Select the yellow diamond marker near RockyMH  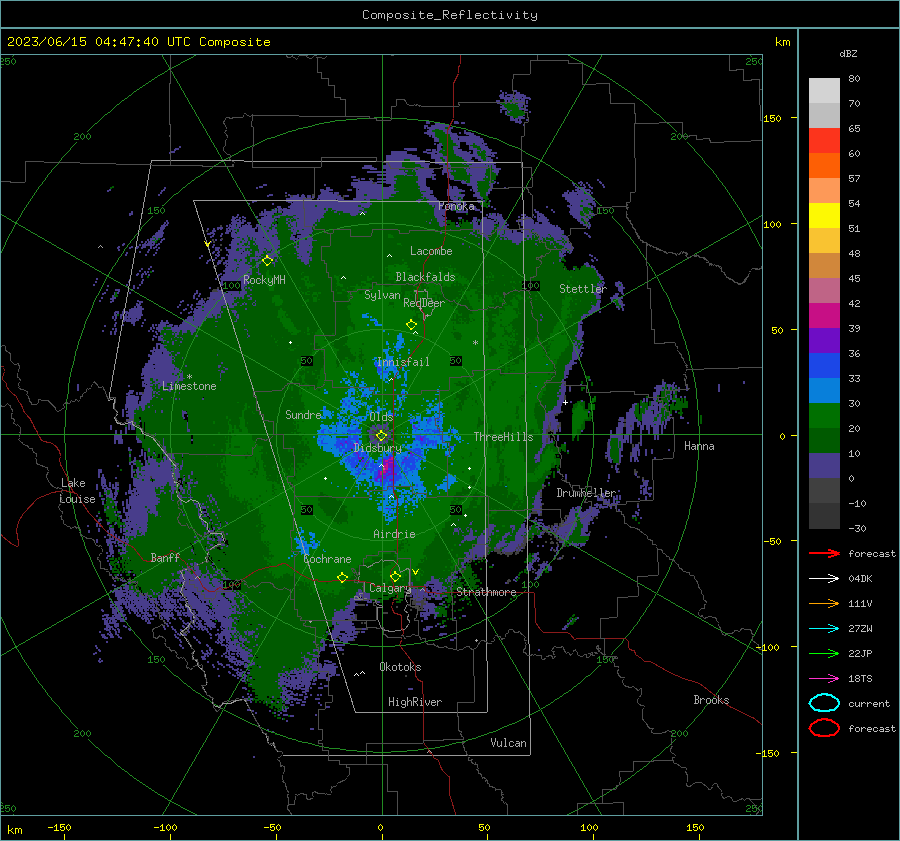[267, 261]
